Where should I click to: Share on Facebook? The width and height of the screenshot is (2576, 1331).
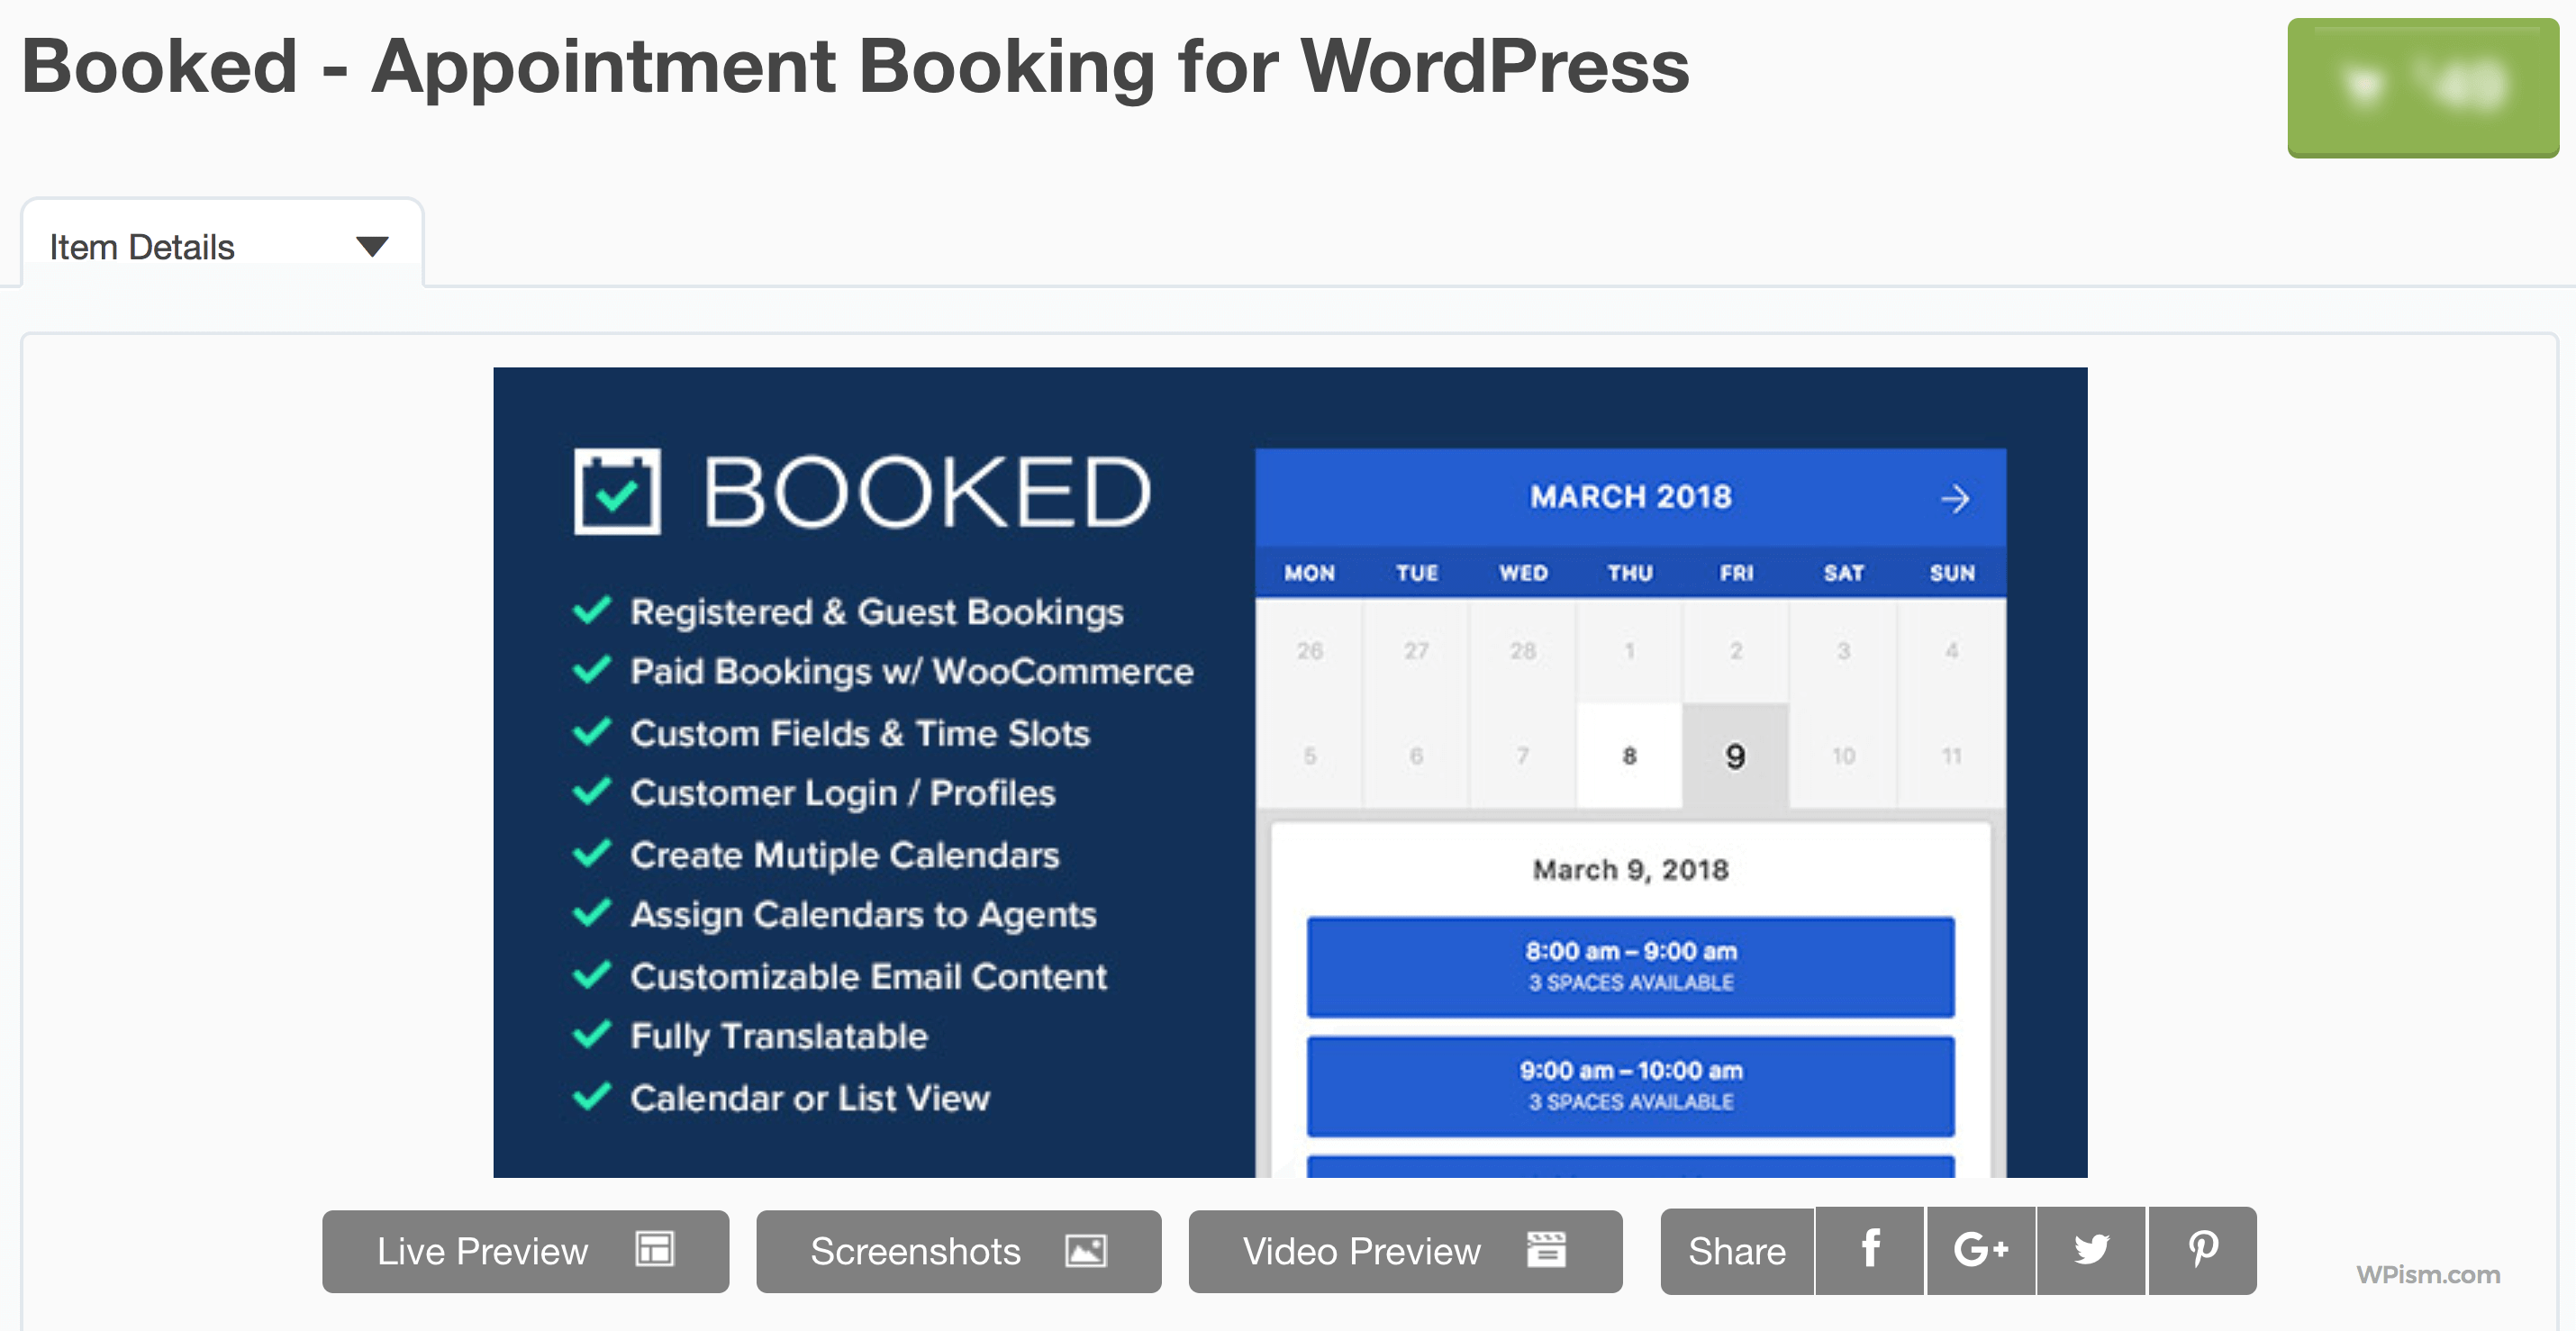point(1870,1251)
